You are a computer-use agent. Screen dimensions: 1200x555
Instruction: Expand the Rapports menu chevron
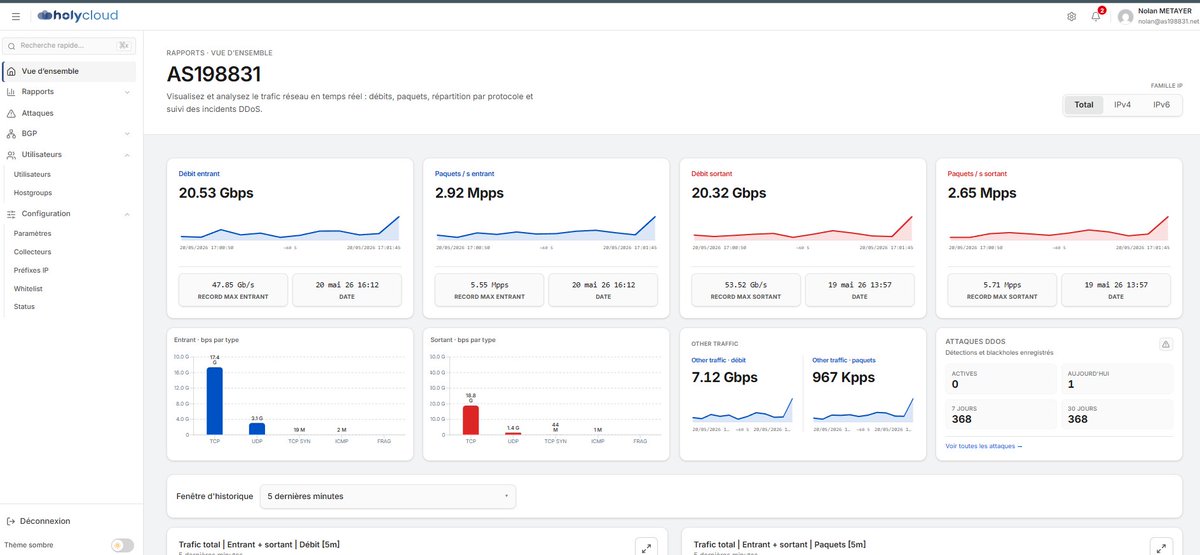[127, 92]
